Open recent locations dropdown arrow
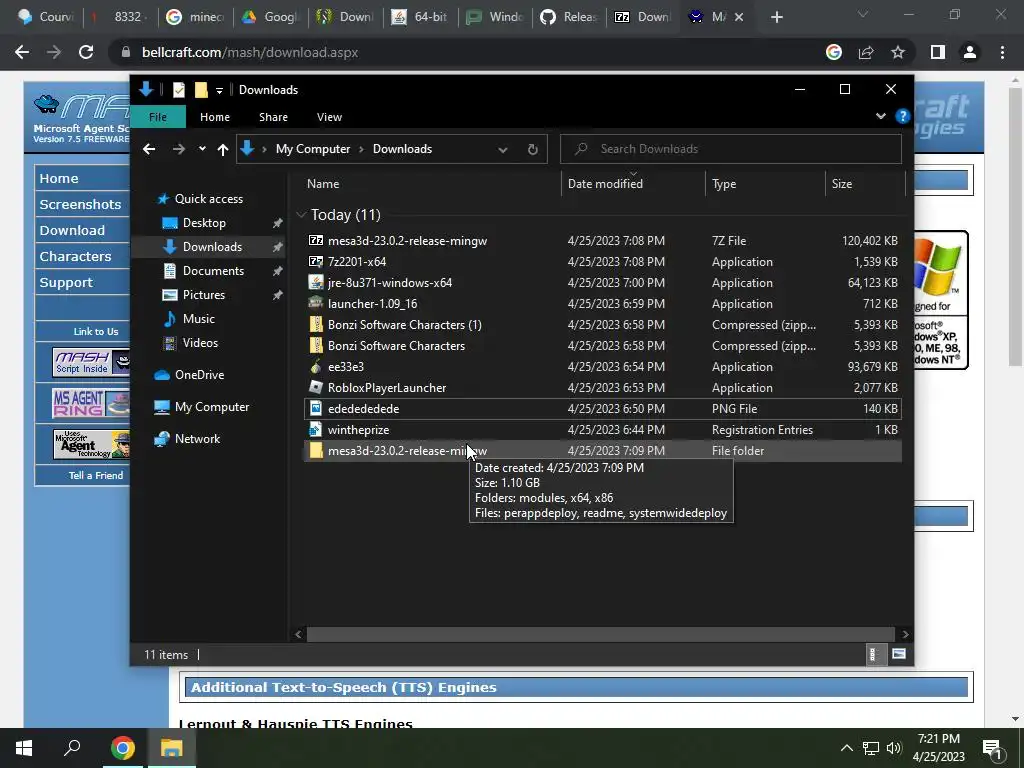This screenshot has width=1024, height=768. tap(202, 149)
